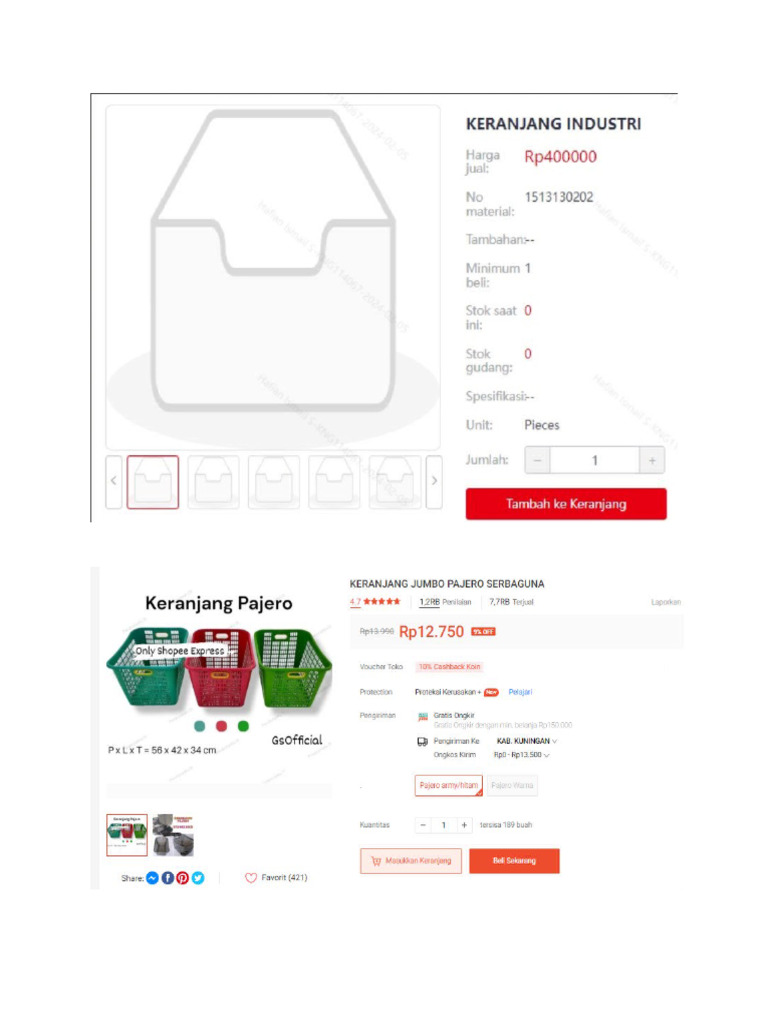Click the Jumlah quantity input field
The image size is (768, 1024).
(x=594, y=460)
